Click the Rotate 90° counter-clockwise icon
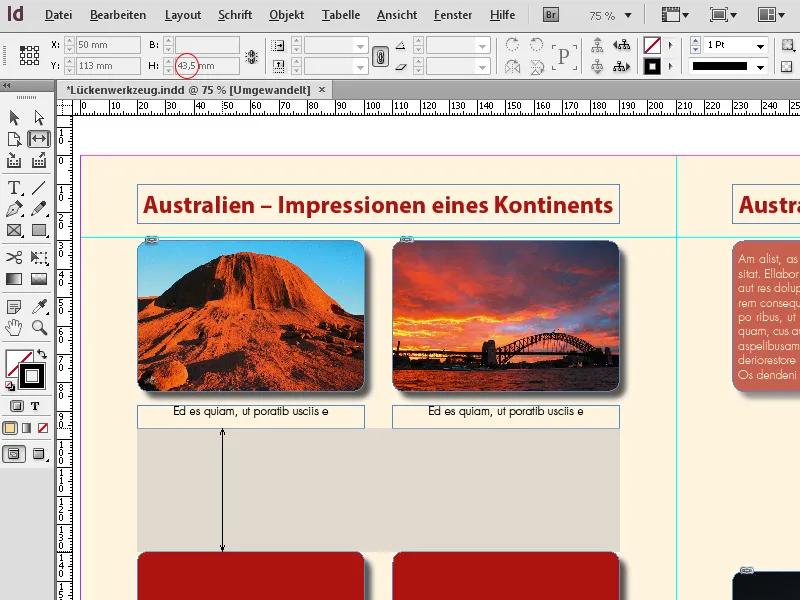The height and width of the screenshot is (600, 800). click(x=536, y=45)
